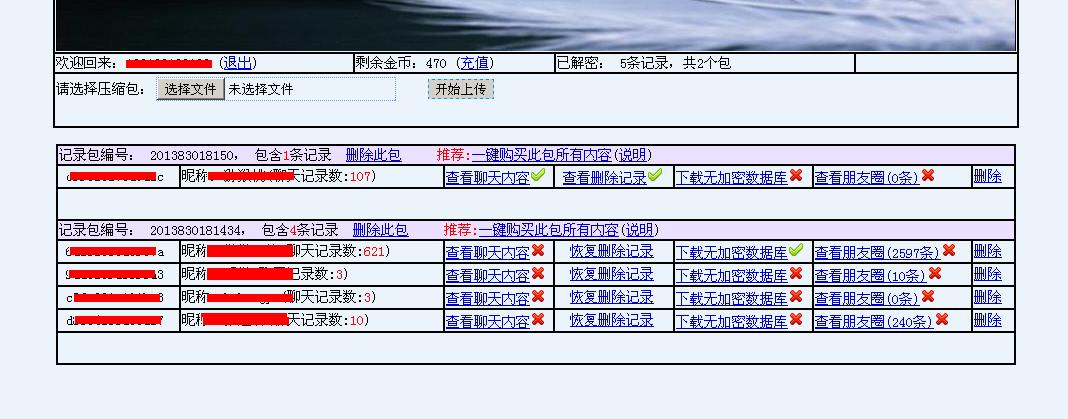Click red X beside 查看朋友圈(10条)

point(934,274)
